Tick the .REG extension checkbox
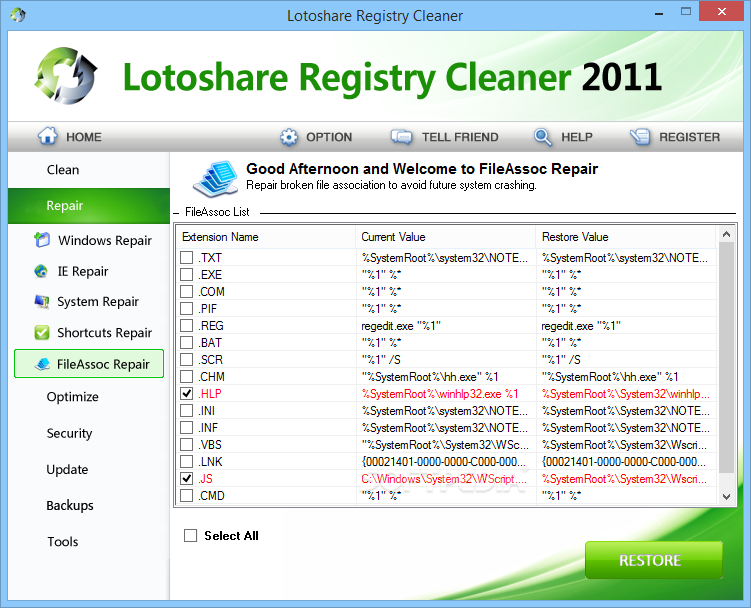The height and width of the screenshot is (608, 751). click(186, 326)
